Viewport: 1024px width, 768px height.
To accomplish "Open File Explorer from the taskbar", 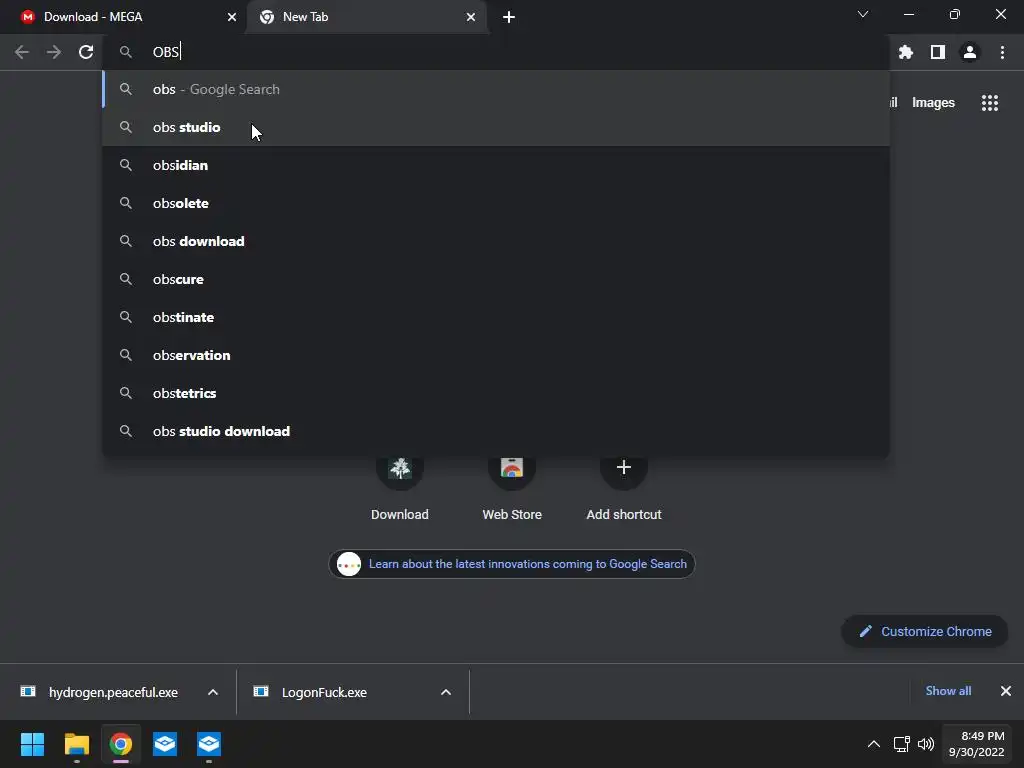I will [76, 744].
